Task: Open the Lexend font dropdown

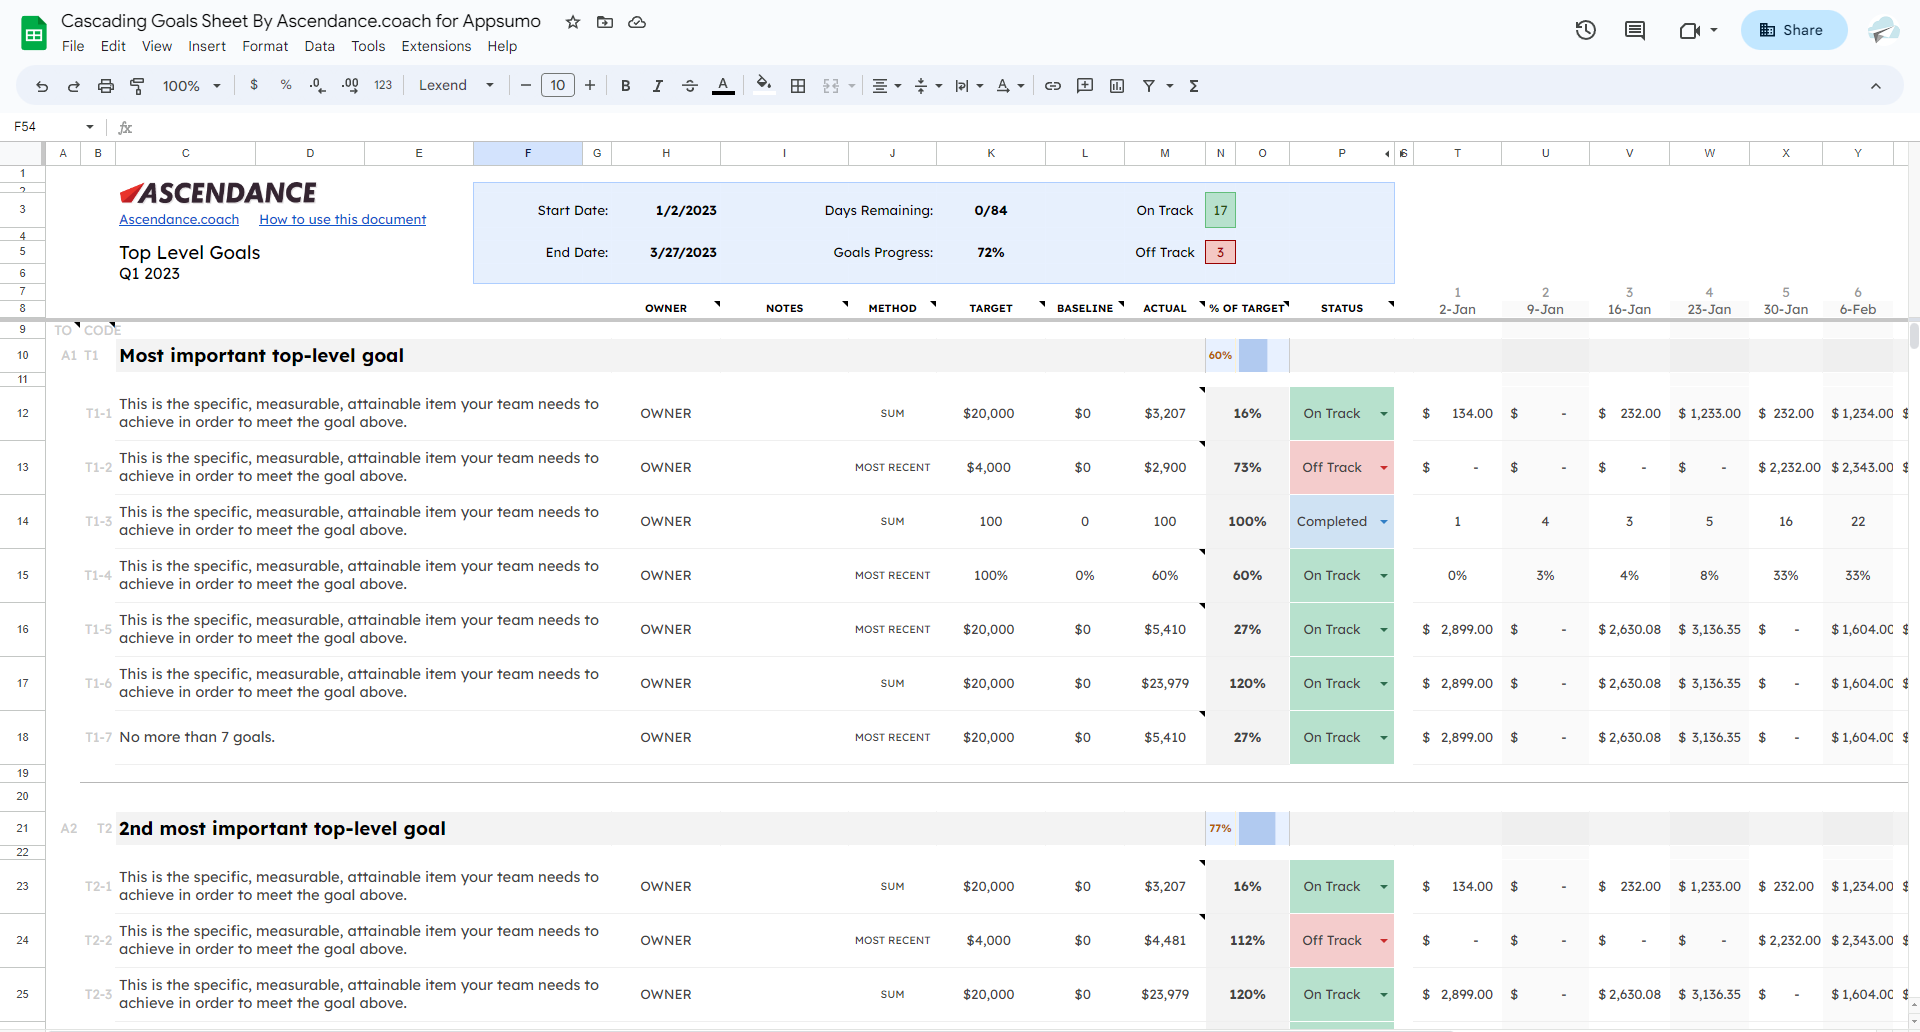Action: pos(456,86)
